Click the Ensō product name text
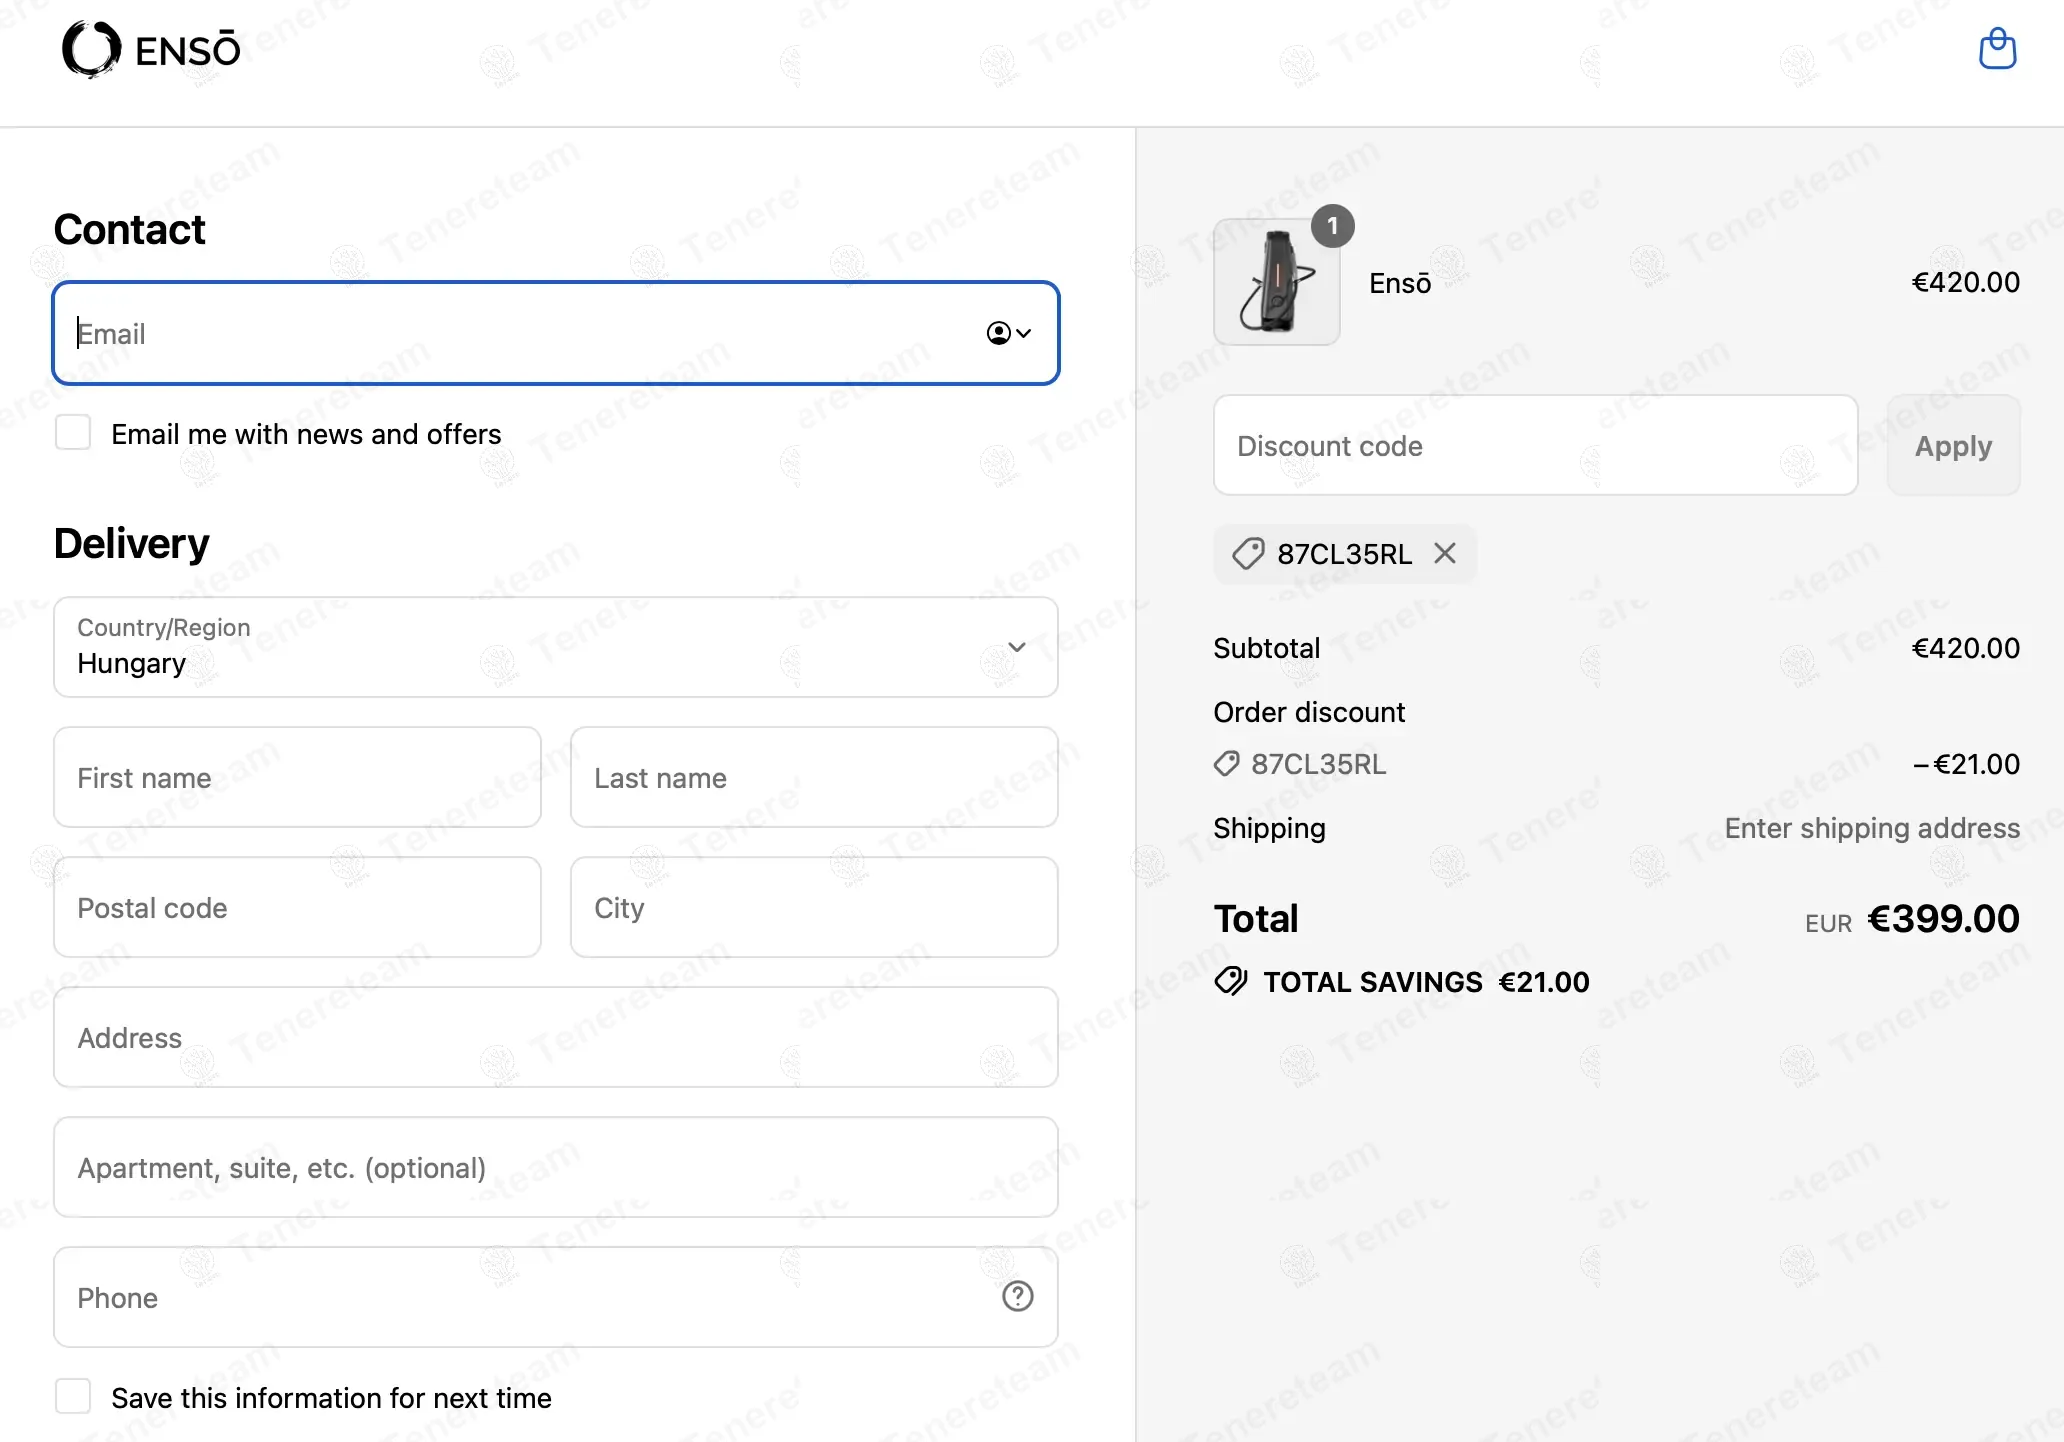 tap(1400, 283)
